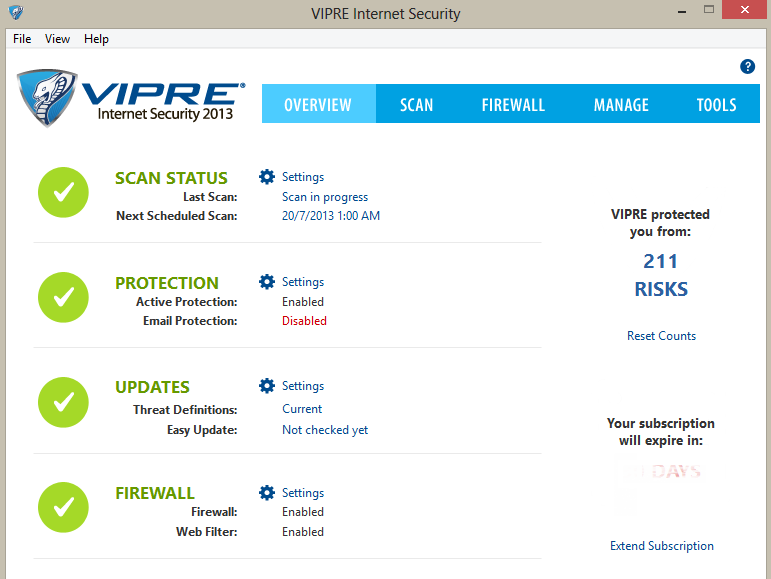Open Settings link under Firewall heading
Image resolution: width=771 pixels, height=579 pixels.
click(x=303, y=493)
